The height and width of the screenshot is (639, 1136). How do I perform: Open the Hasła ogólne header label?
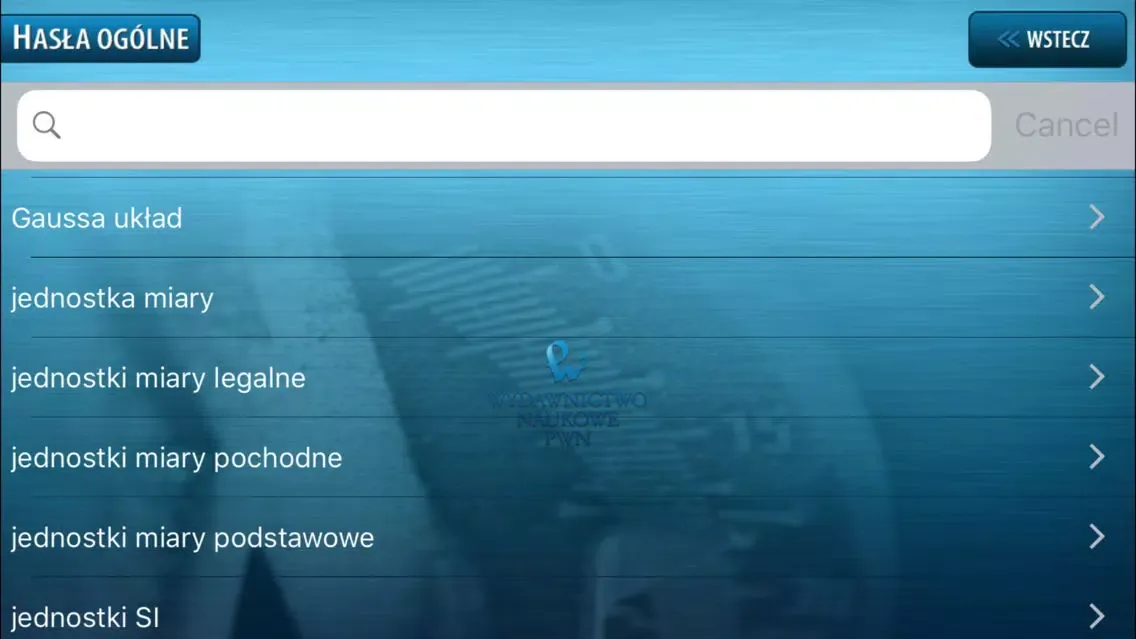coord(101,38)
